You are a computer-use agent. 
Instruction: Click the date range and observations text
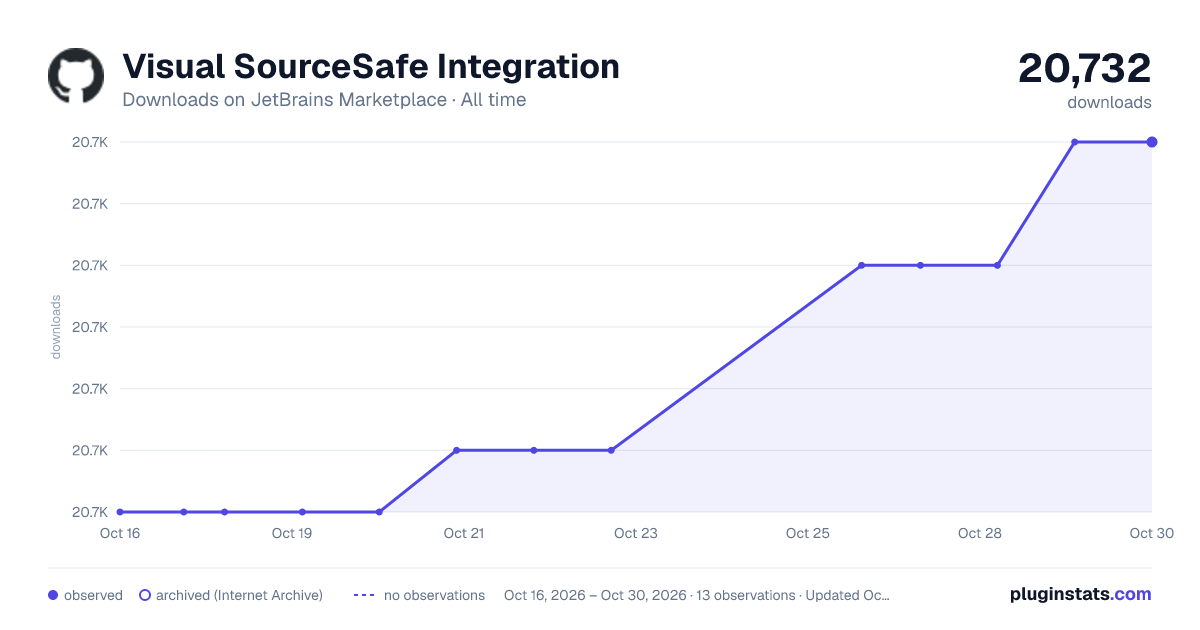[x=697, y=595]
